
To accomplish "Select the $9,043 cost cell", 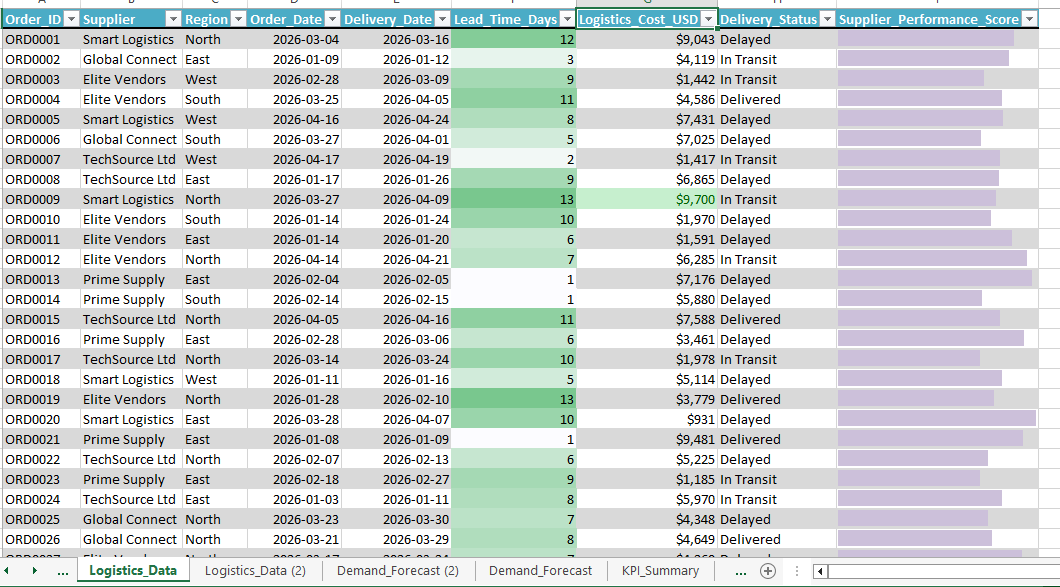I will point(647,39).
